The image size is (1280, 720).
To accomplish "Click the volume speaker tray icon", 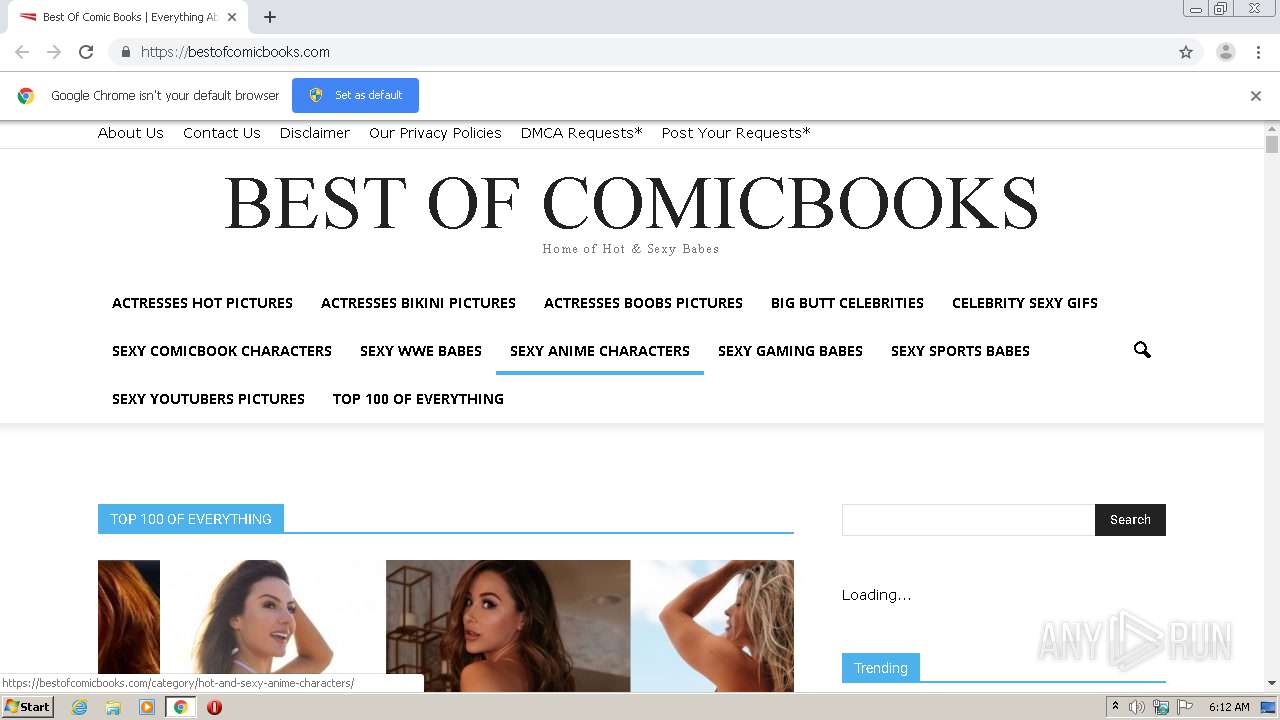I will pos(1137,707).
